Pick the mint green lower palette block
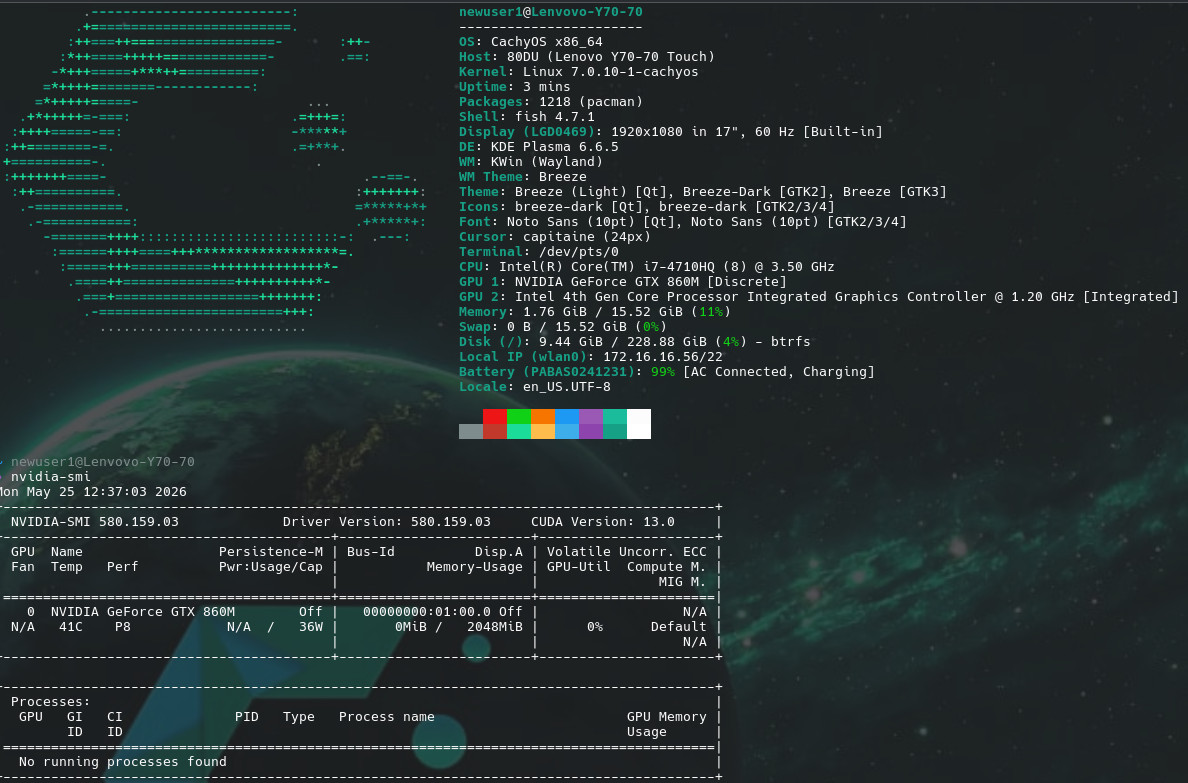1188x783 pixels. coord(519,431)
